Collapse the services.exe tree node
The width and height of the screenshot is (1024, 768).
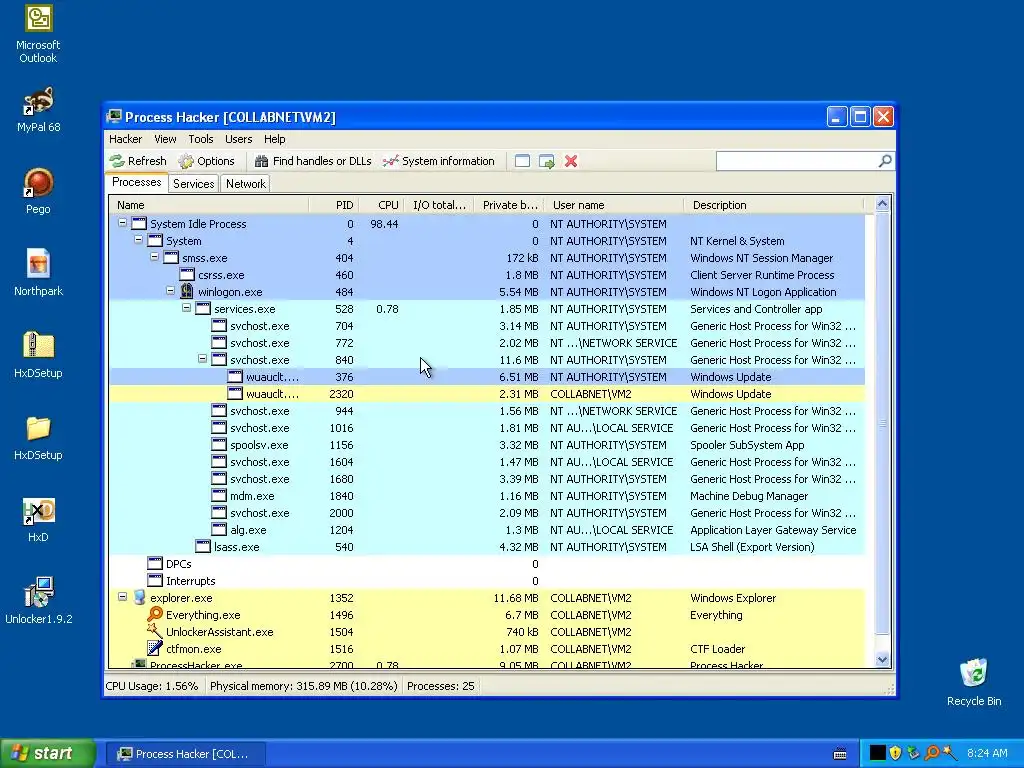pos(186,308)
